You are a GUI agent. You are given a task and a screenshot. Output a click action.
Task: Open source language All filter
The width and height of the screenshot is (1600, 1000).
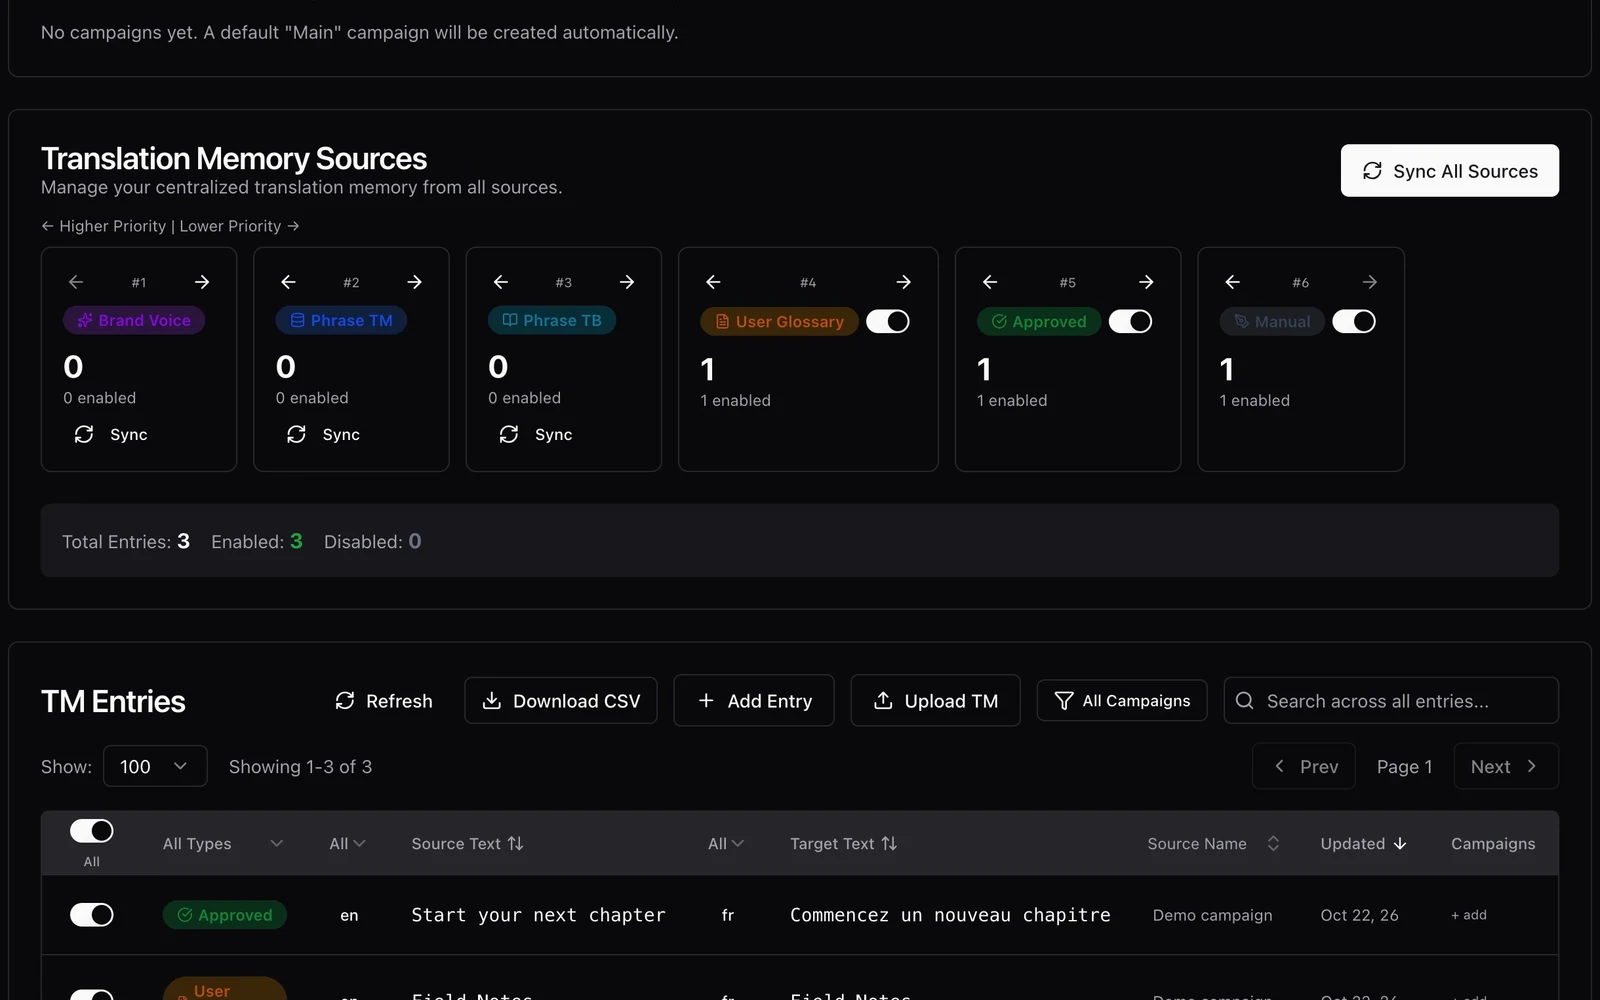pos(347,844)
